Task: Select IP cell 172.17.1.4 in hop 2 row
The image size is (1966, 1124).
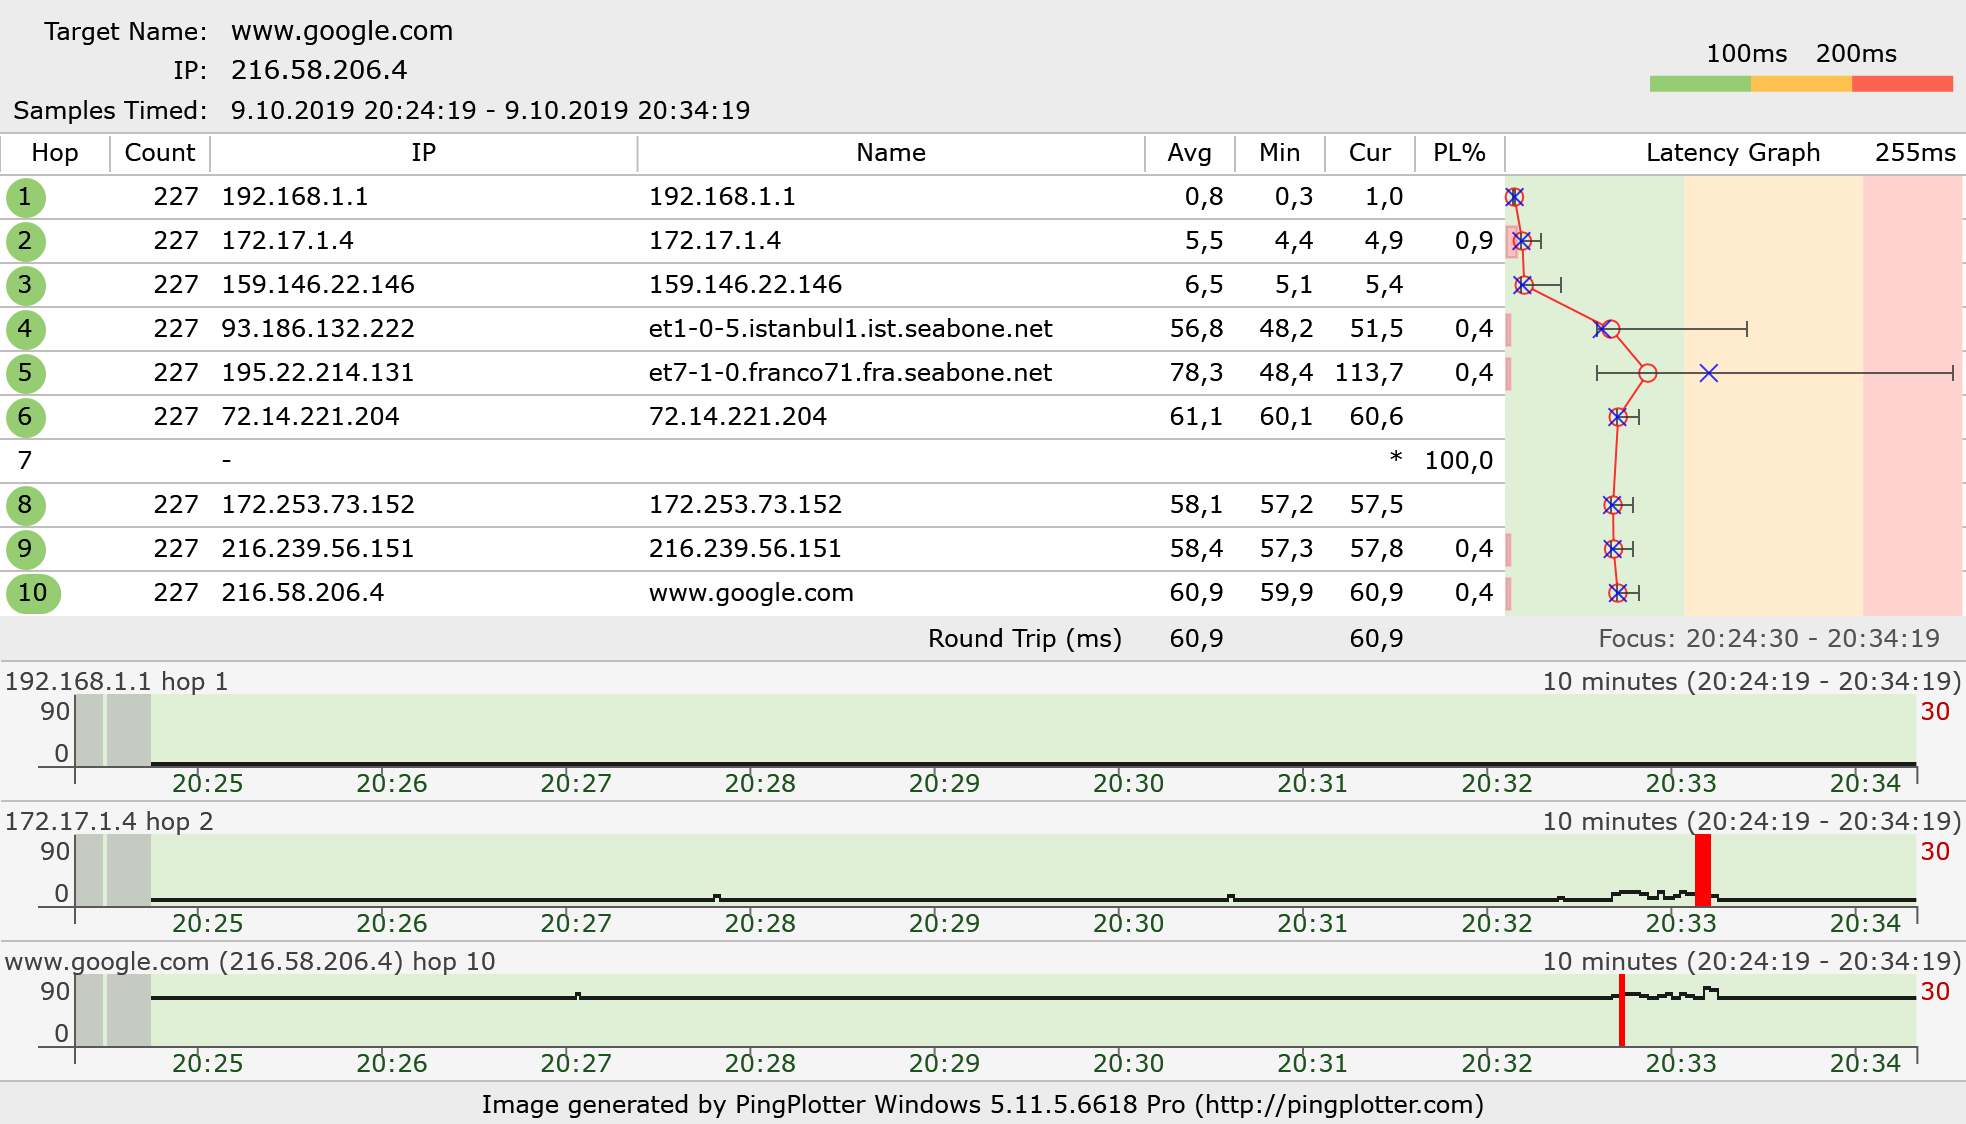Action: [287, 241]
